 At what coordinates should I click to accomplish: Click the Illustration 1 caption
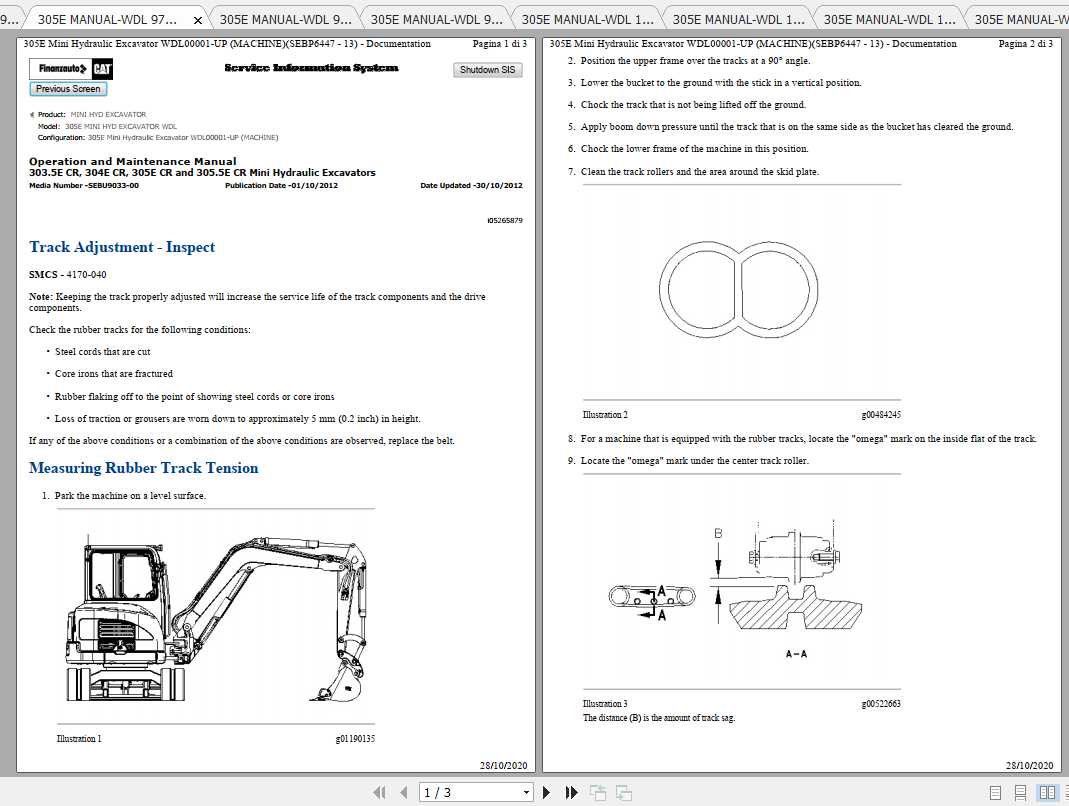coord(79,738)
